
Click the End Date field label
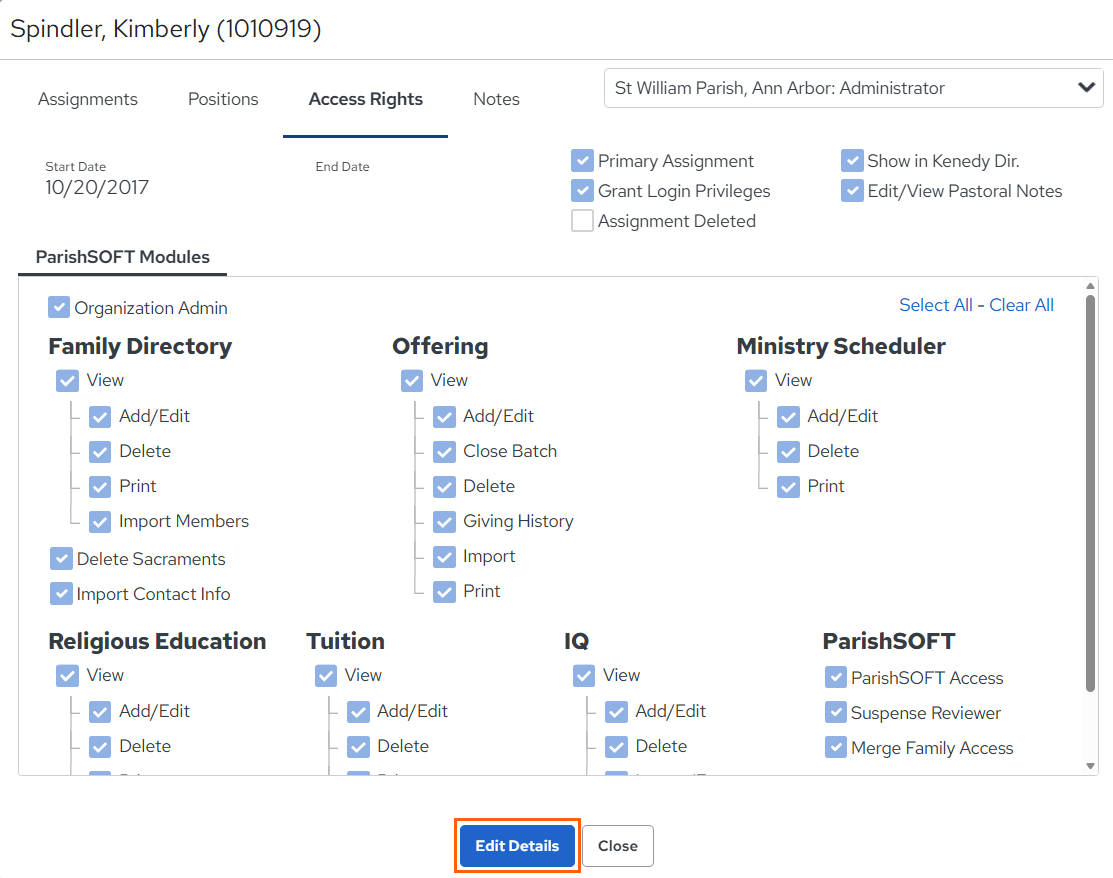342,167
